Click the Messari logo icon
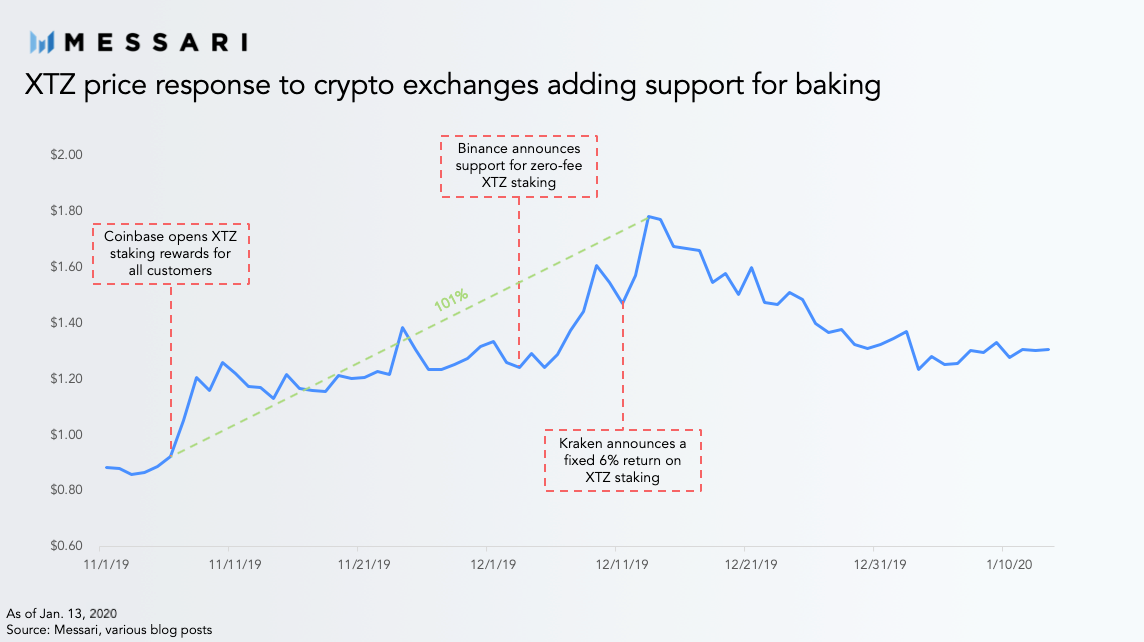Viewport: 1144px width, 642px height. [42, 42]
